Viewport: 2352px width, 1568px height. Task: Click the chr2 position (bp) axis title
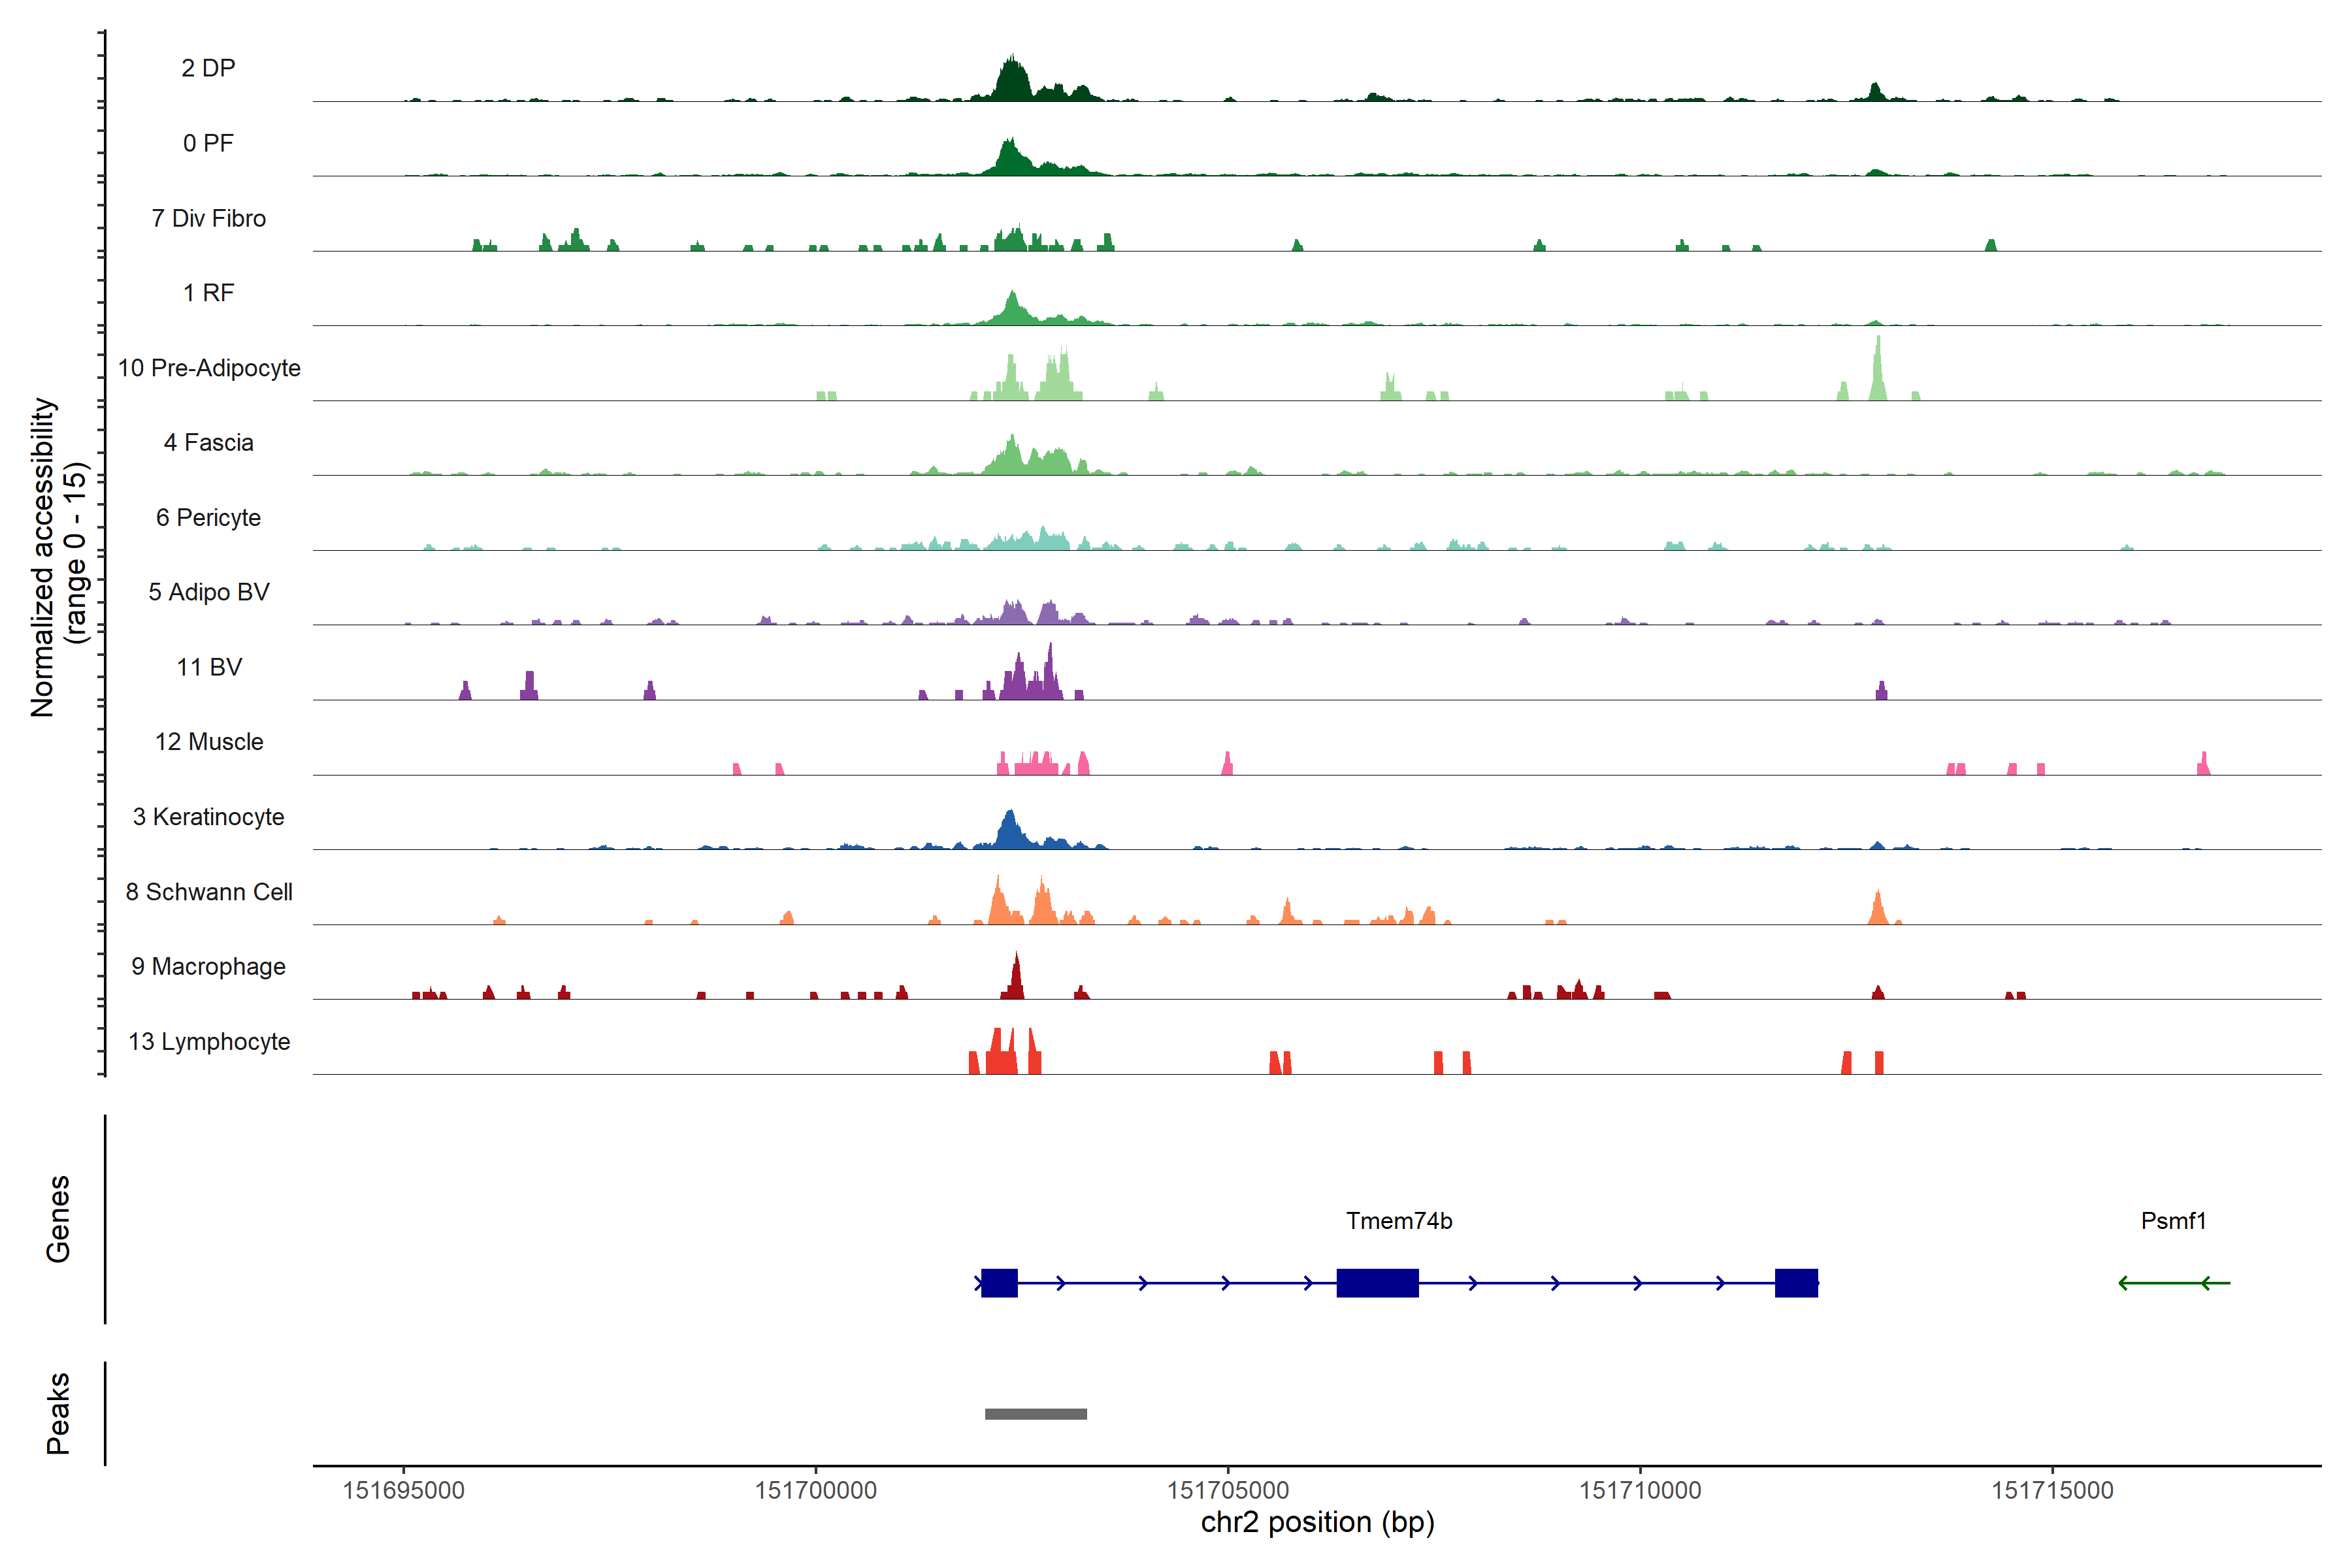point(1317,1523)
